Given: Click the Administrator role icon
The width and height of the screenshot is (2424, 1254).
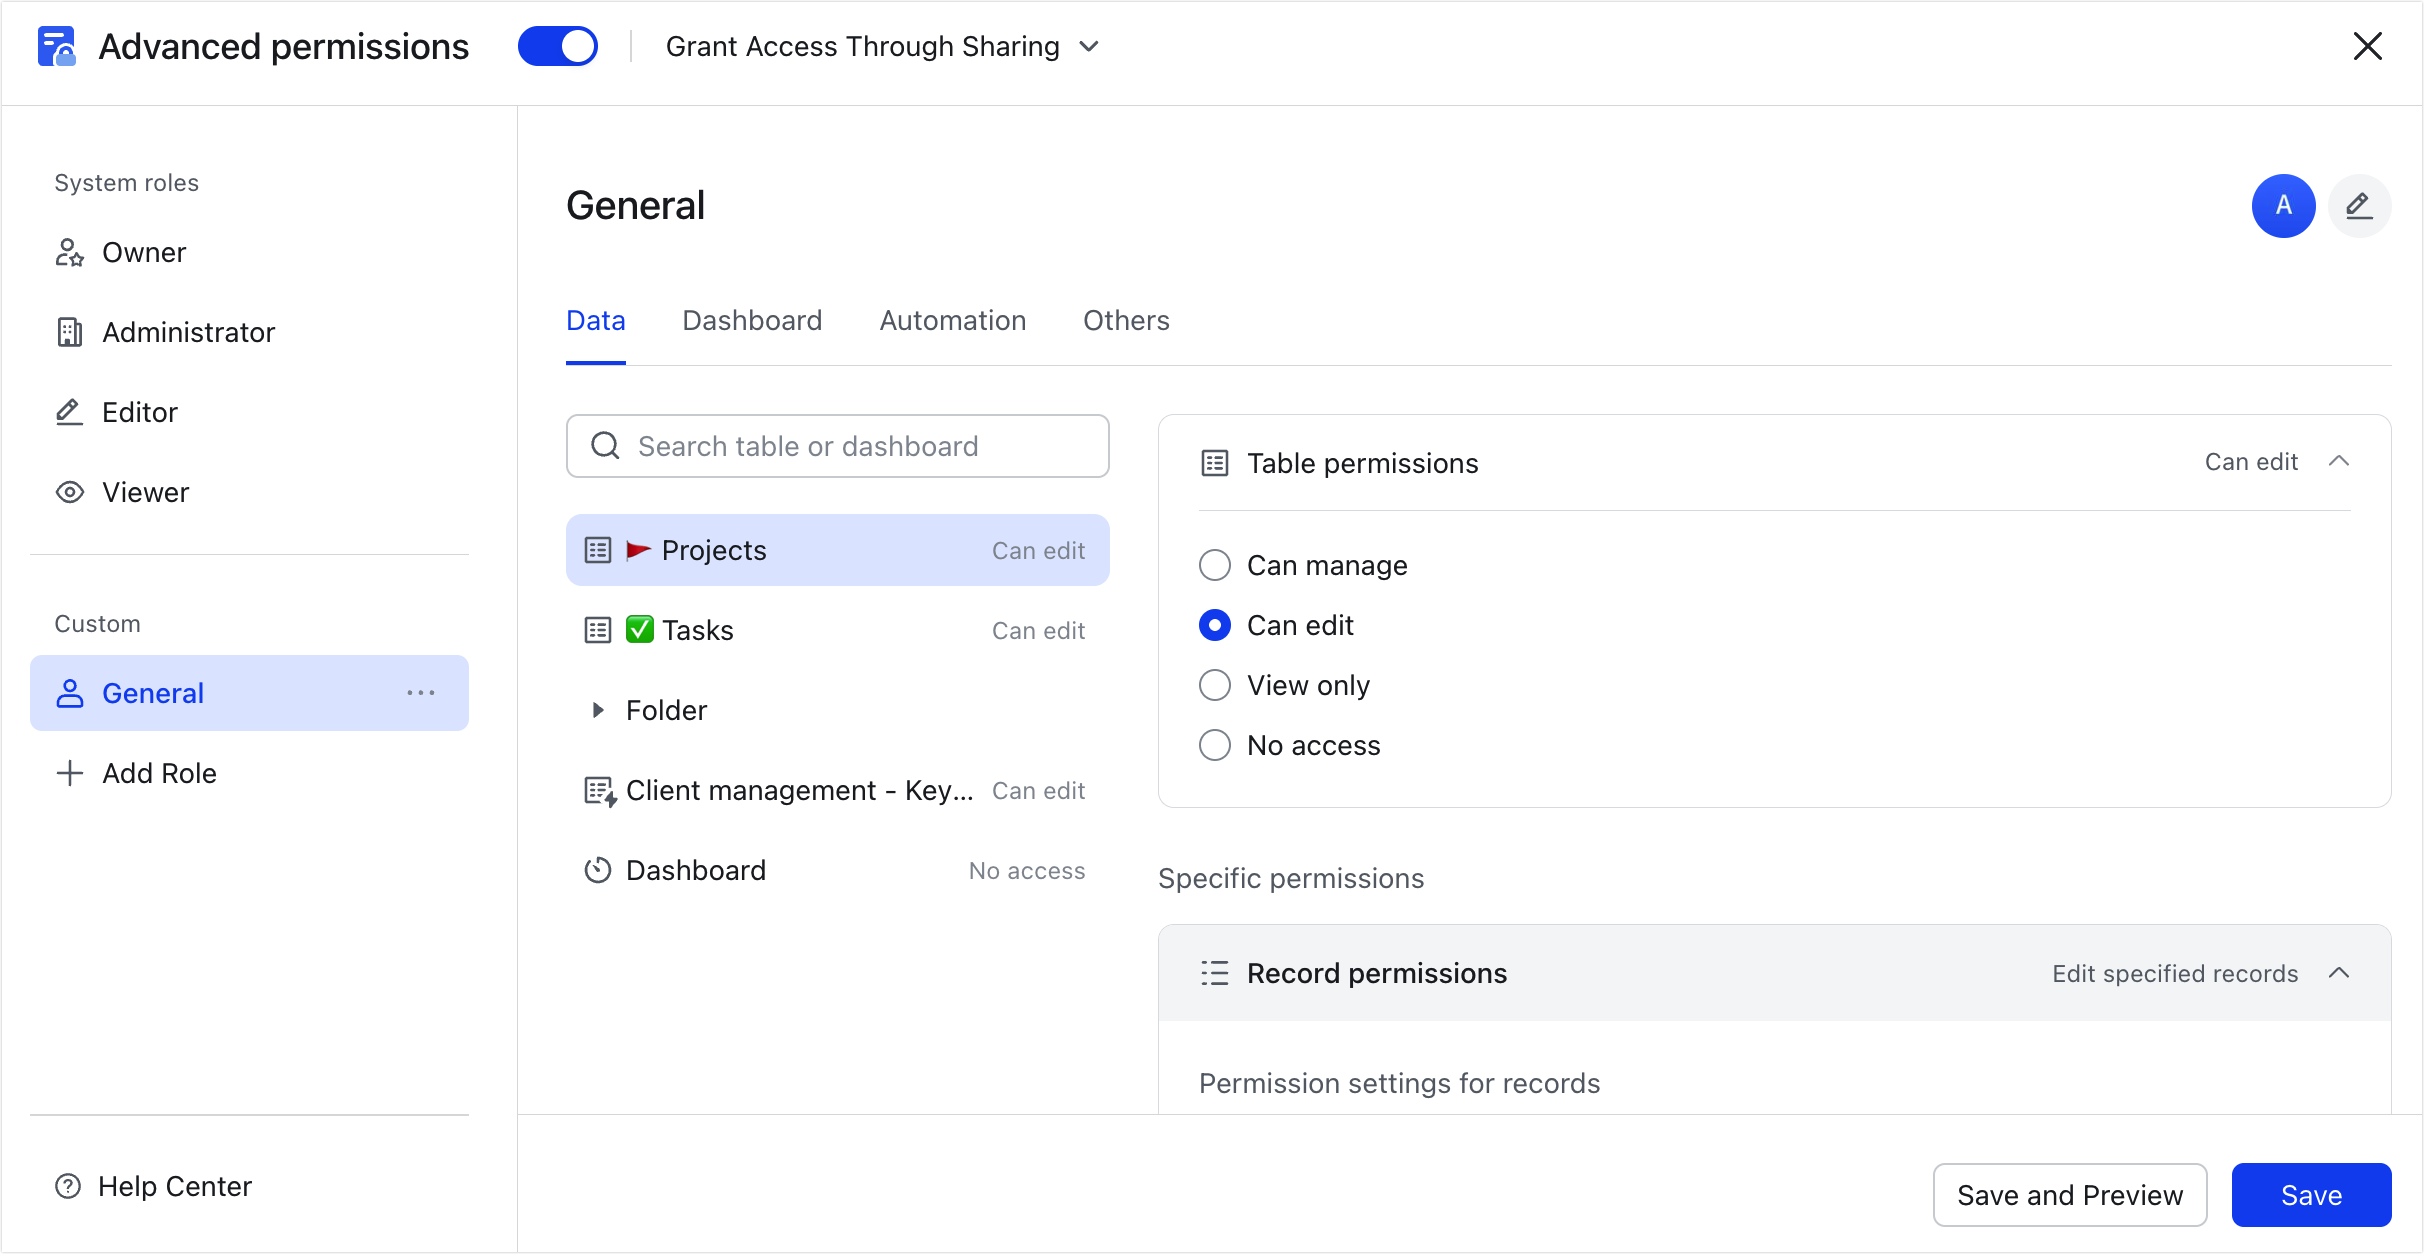Looking at the screenshot, I should click(x=68, y=331).
